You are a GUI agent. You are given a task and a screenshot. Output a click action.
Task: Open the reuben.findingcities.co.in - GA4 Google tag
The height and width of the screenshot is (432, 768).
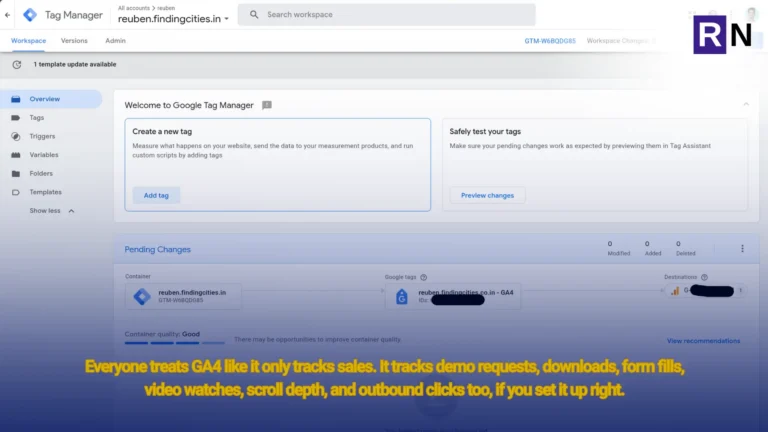[x=453, y=296]
